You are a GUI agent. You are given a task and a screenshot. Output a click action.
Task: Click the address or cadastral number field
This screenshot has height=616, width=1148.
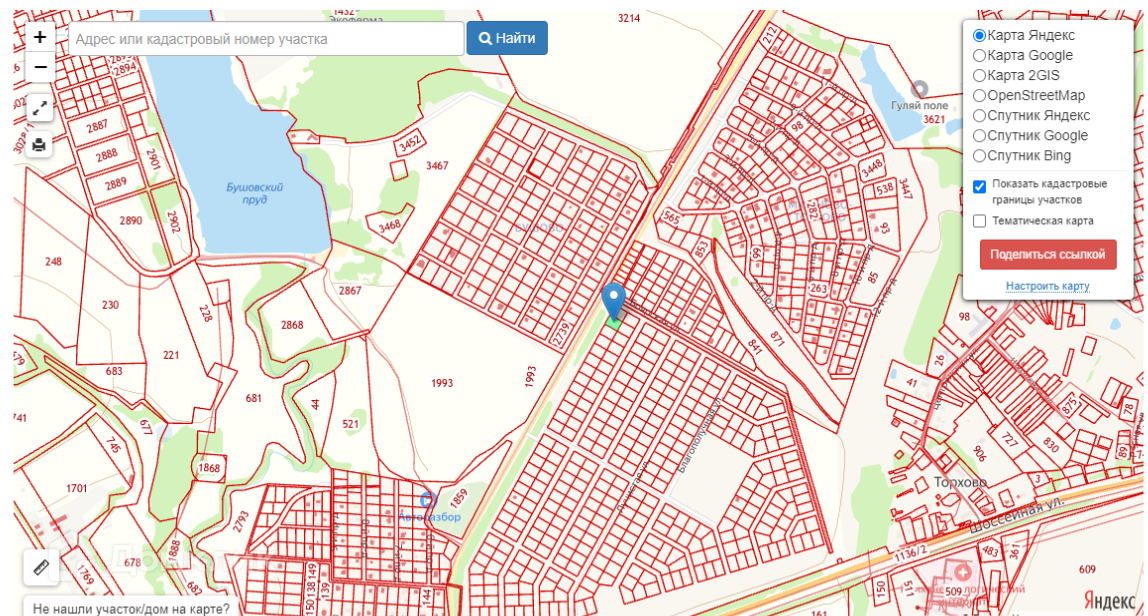(x=266, y=39)
